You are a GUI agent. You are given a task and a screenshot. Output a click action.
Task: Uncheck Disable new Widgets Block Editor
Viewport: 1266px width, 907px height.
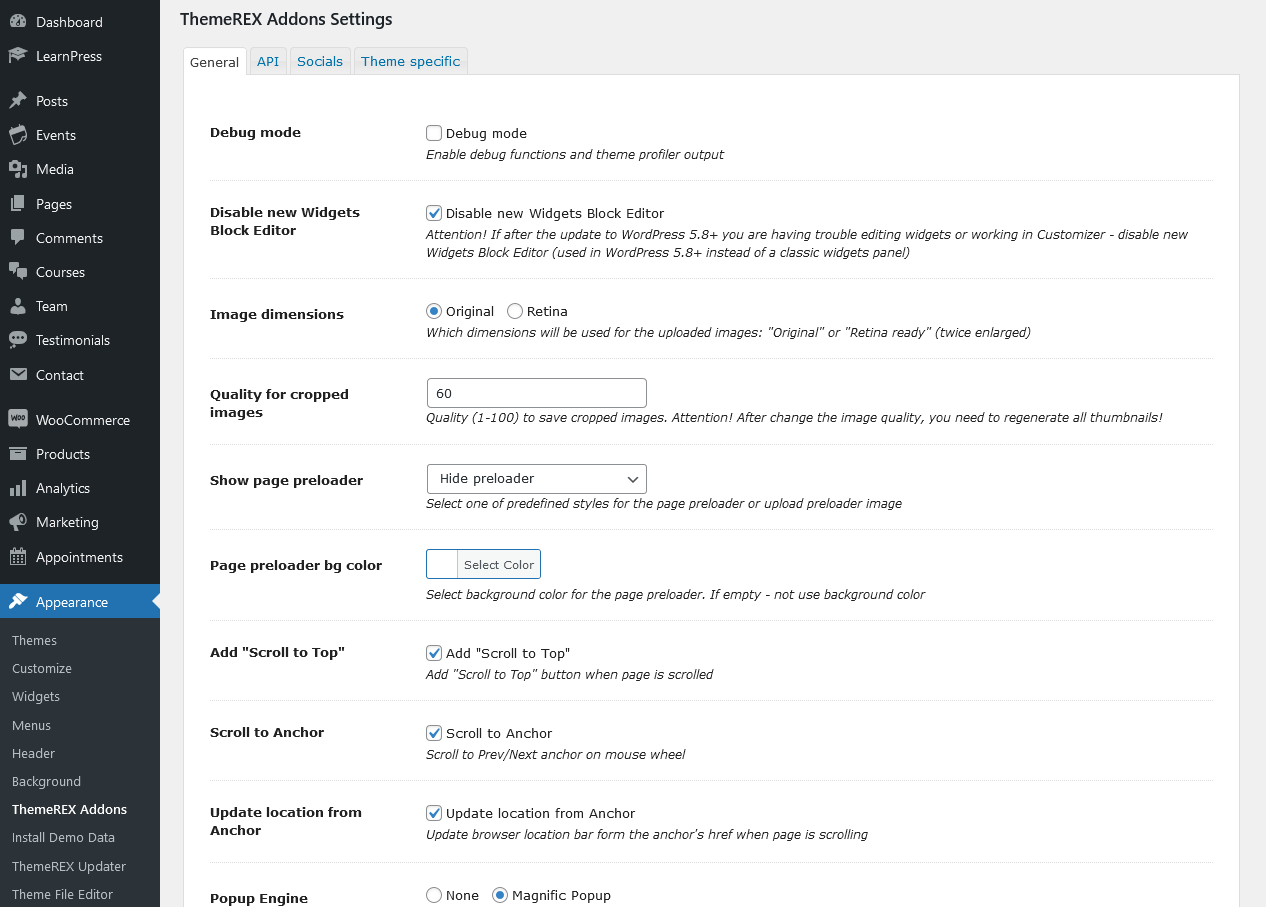434,213
